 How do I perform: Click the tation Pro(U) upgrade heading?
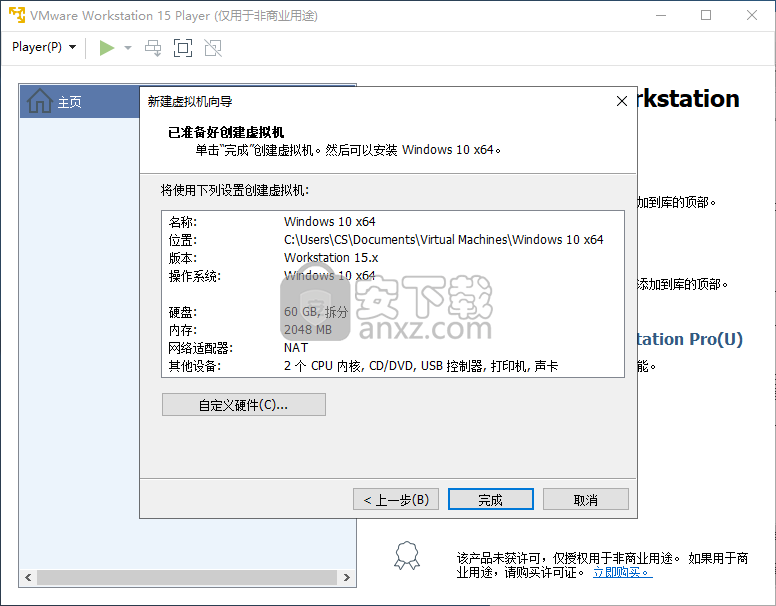(x=690, y=339)
